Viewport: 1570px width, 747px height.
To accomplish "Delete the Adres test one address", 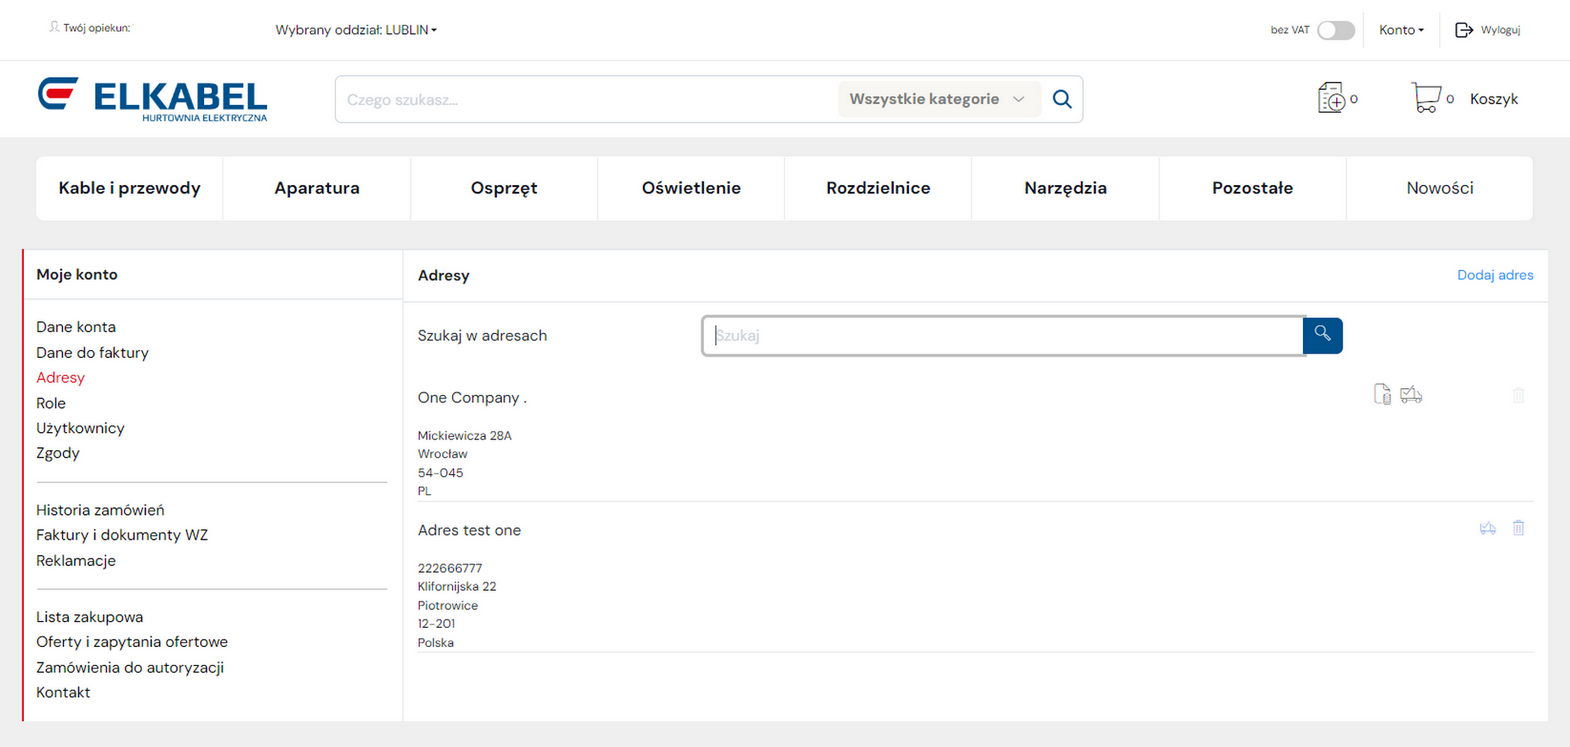I will [1518, 528].
